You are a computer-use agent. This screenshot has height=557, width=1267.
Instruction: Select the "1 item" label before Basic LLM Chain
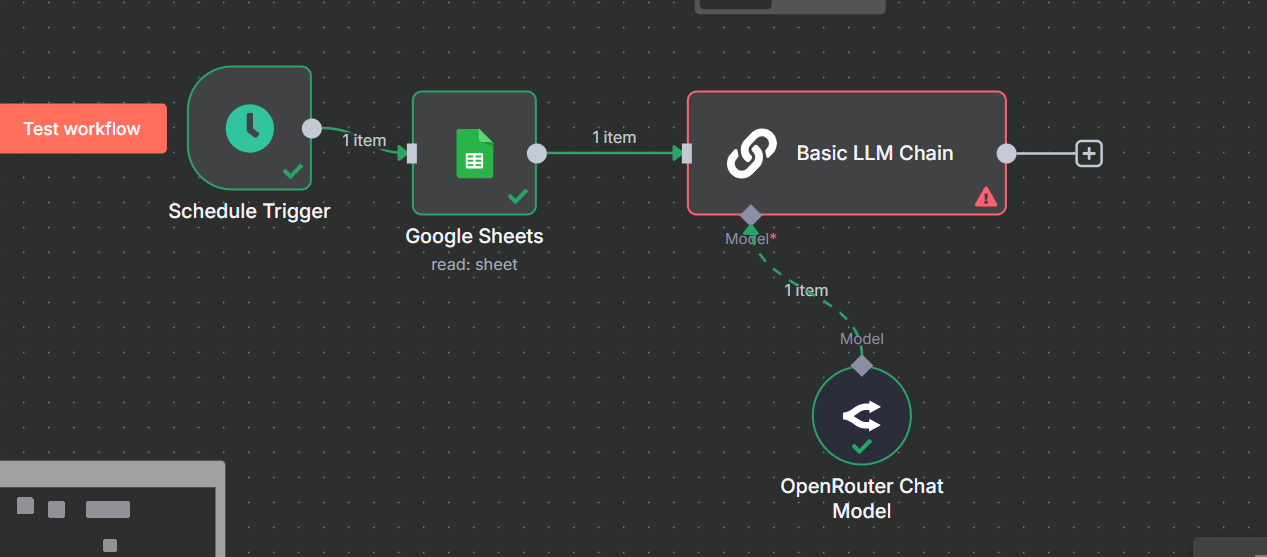click(614, 137)
